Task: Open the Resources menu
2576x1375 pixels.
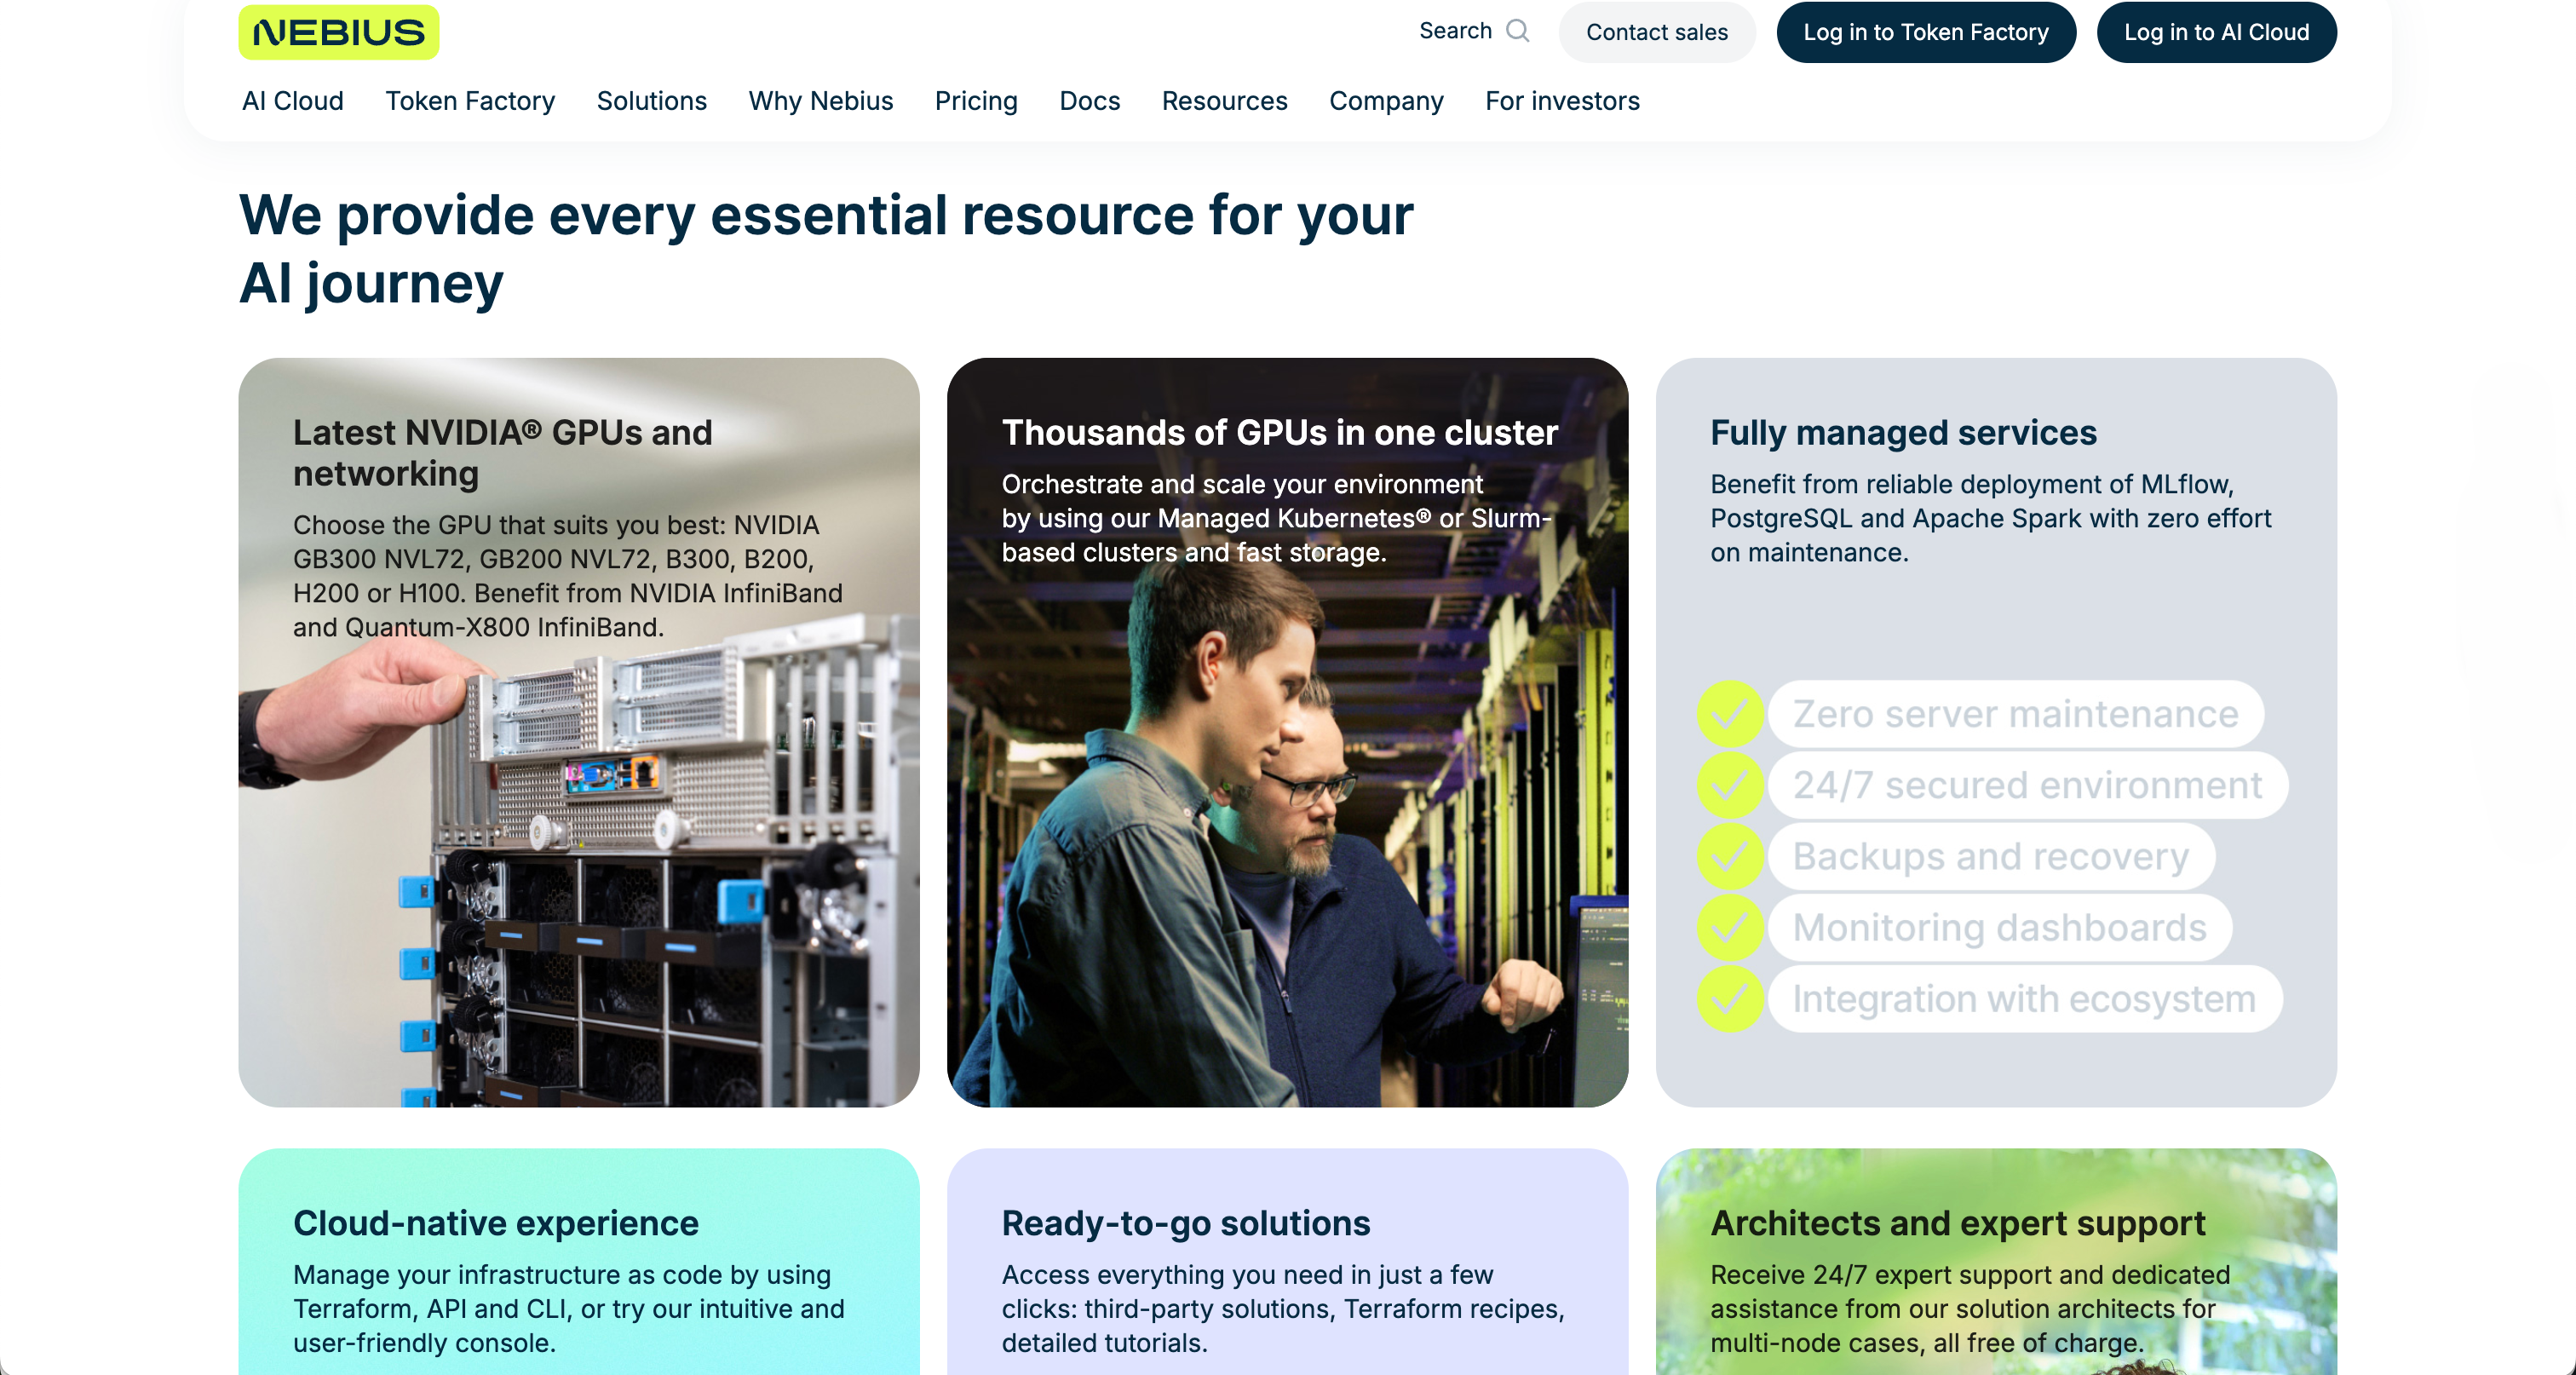Action: (1224, 101)
